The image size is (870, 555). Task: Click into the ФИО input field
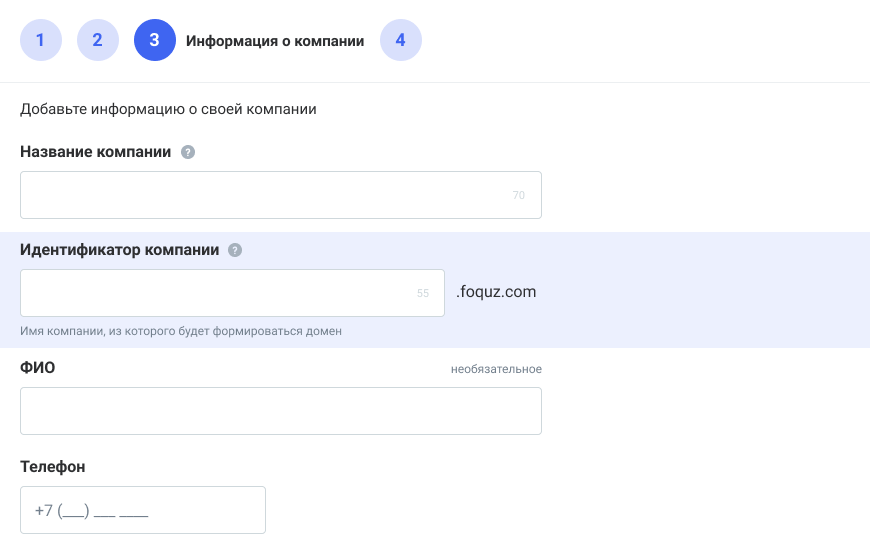tap(280, 411)
